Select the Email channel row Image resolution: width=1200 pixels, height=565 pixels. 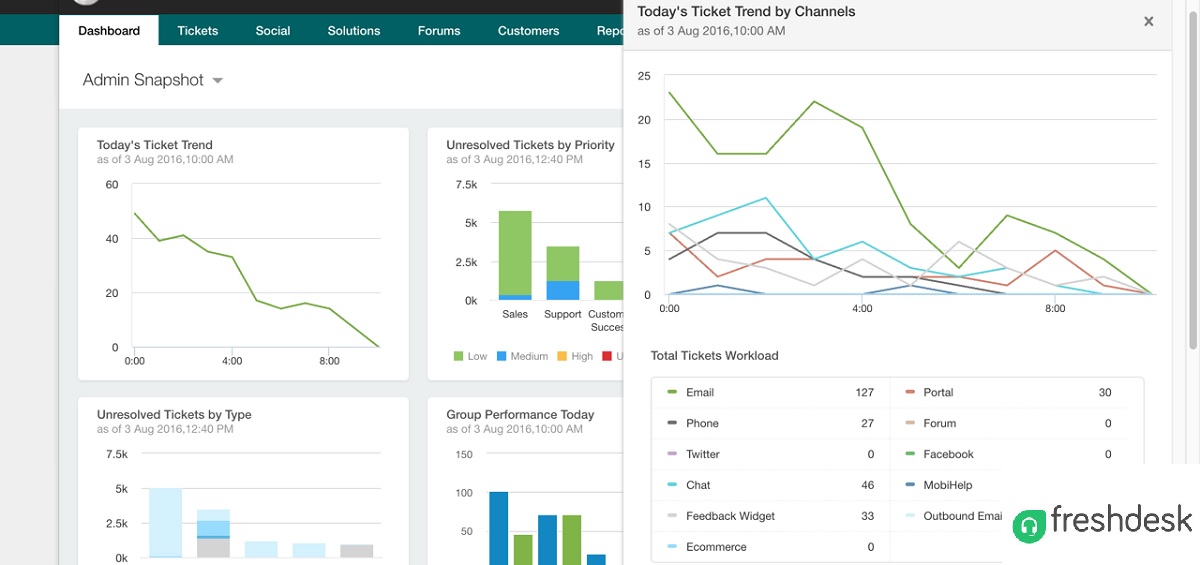pos(770,392)
